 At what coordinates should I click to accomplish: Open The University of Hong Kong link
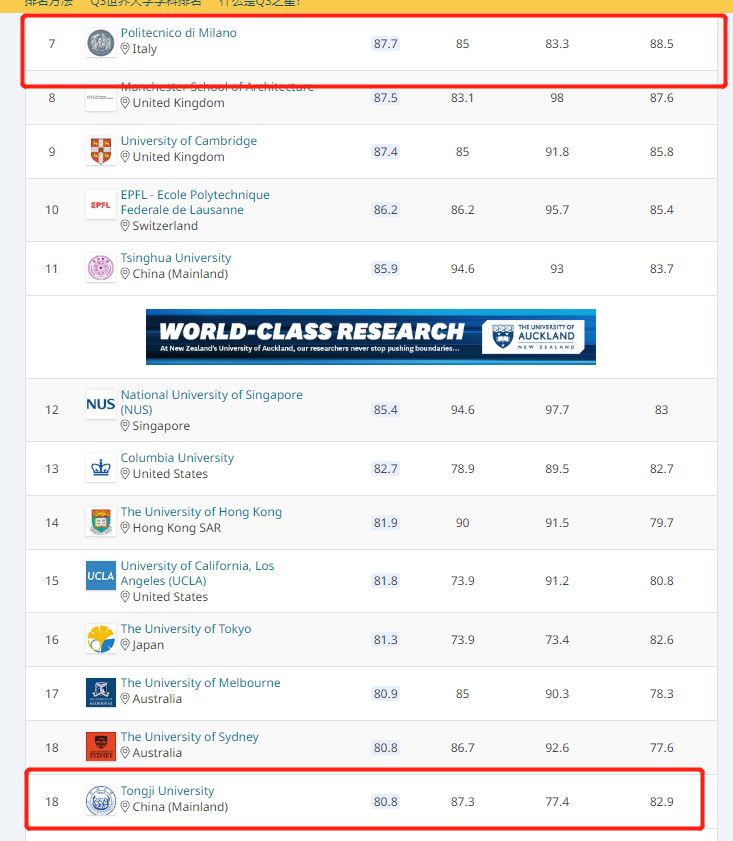point(201,512)
